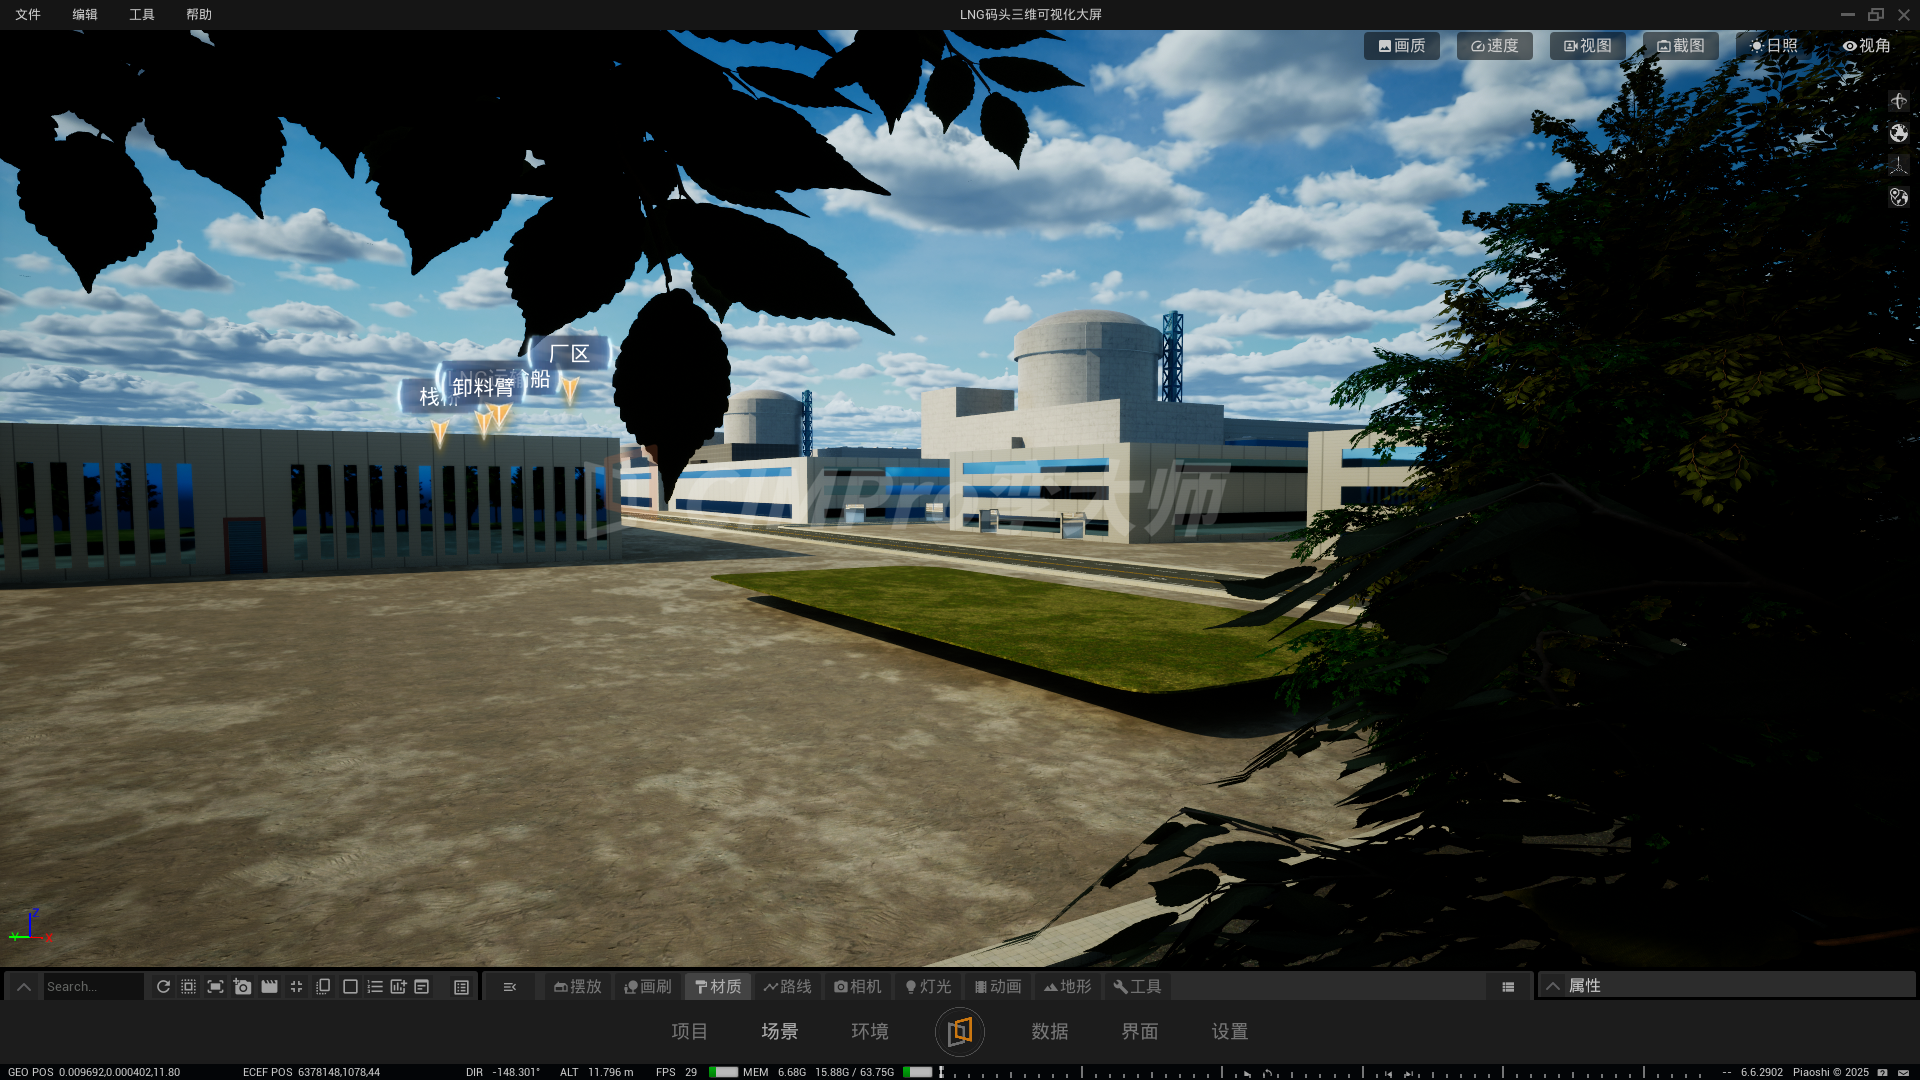Screen dimensions: 1920x1080
Task: Open the 文件 menu
Action: click(x=28, y=14)
